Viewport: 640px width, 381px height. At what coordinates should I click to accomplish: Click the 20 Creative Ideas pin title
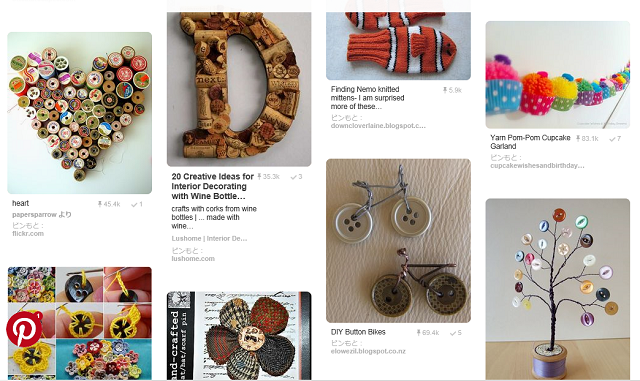click(x=213, y=186)
